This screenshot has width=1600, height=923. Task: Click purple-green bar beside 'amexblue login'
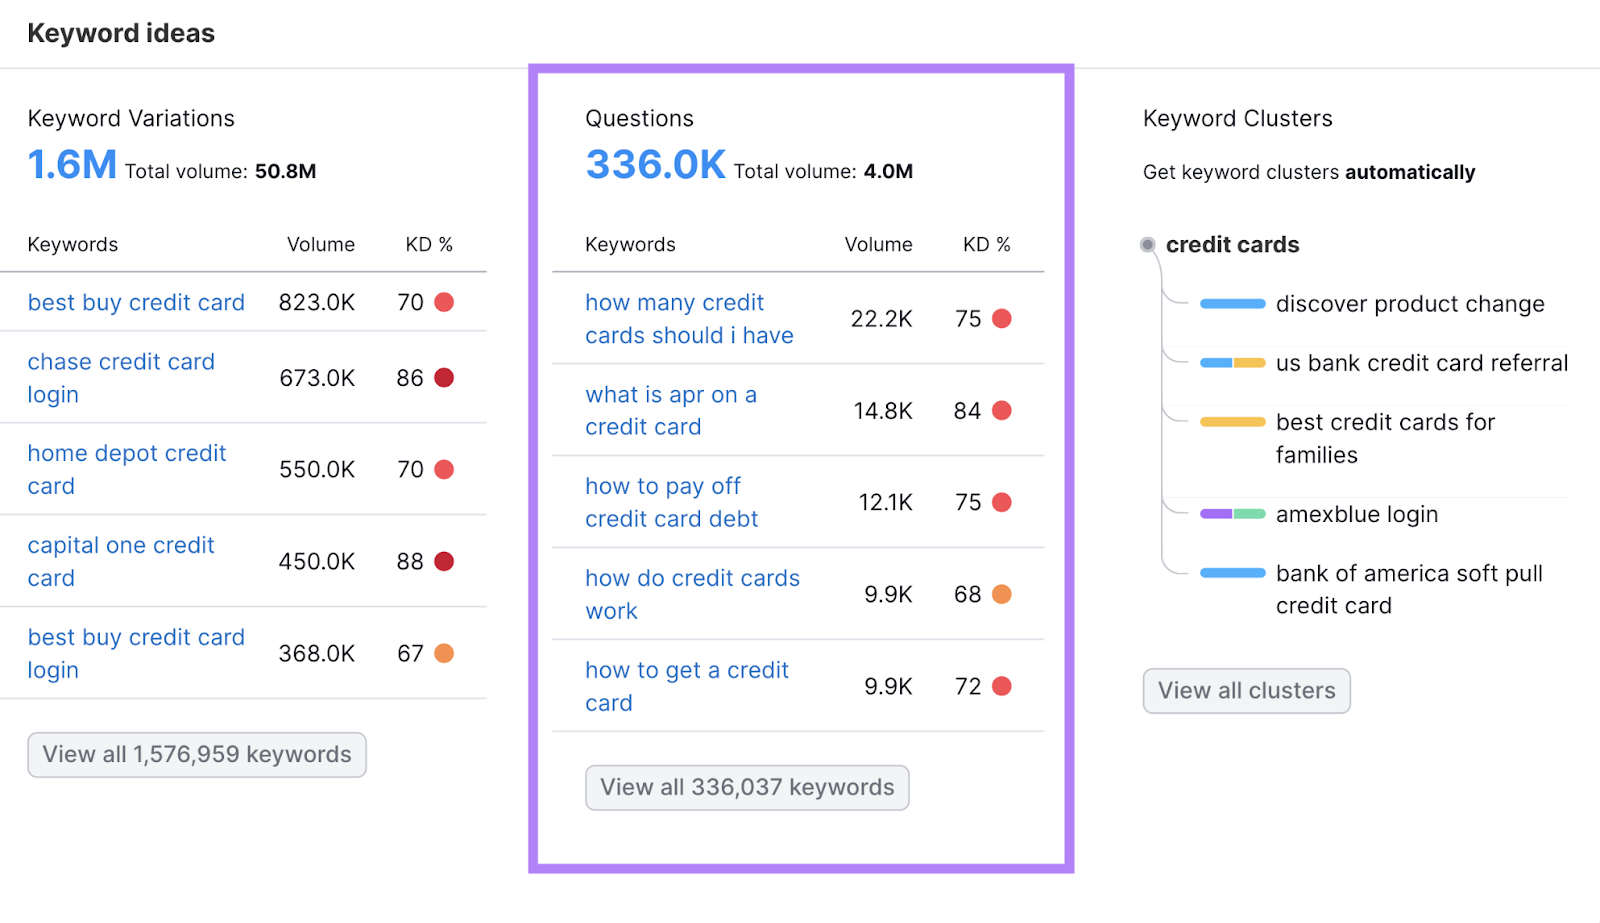(1233, 514)
